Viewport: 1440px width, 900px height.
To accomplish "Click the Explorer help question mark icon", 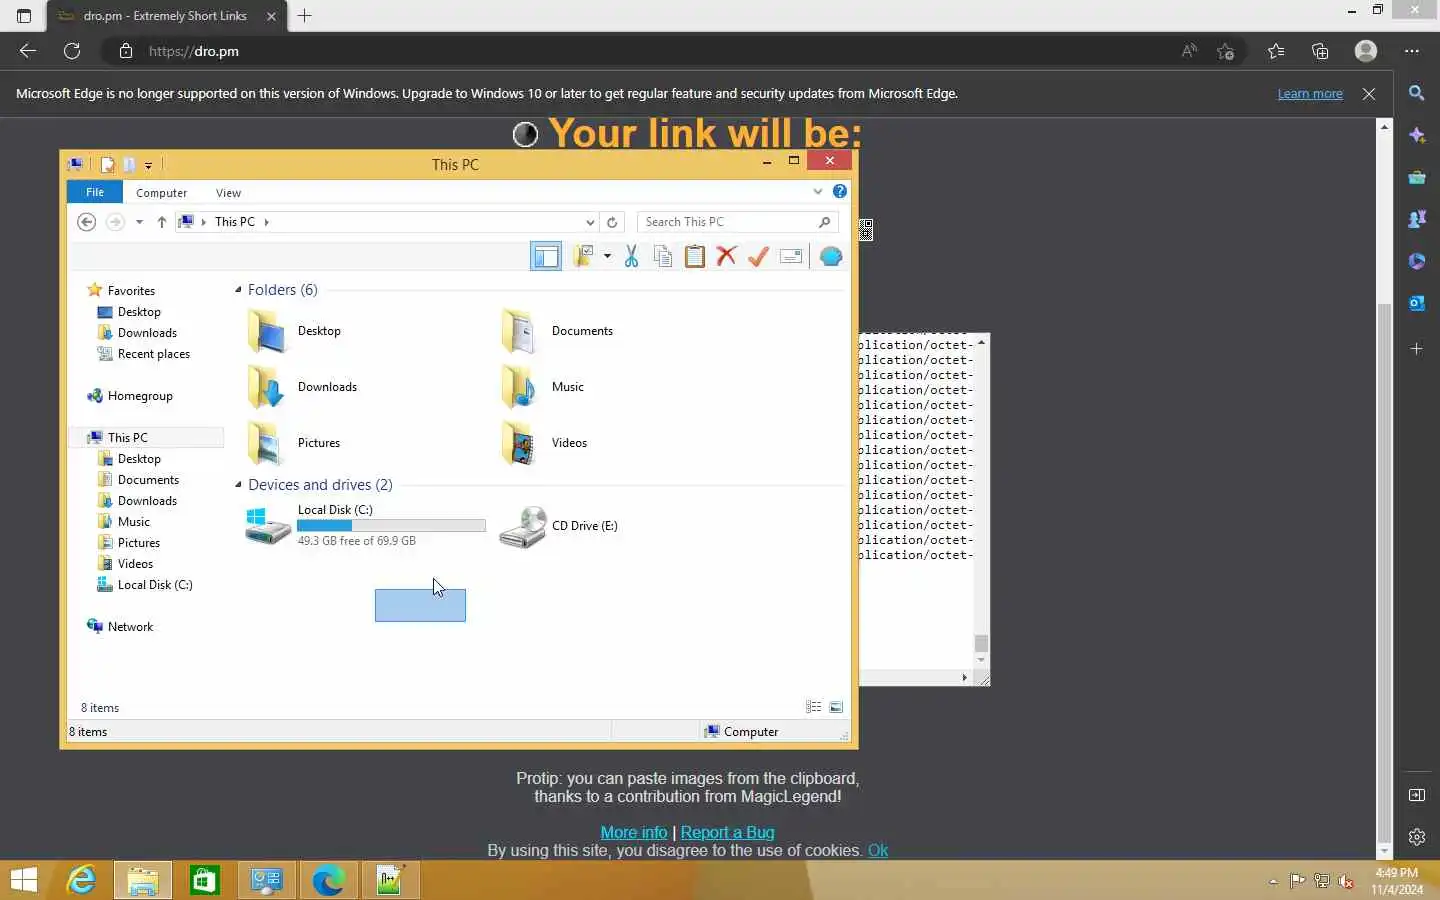I will (840, 191).
